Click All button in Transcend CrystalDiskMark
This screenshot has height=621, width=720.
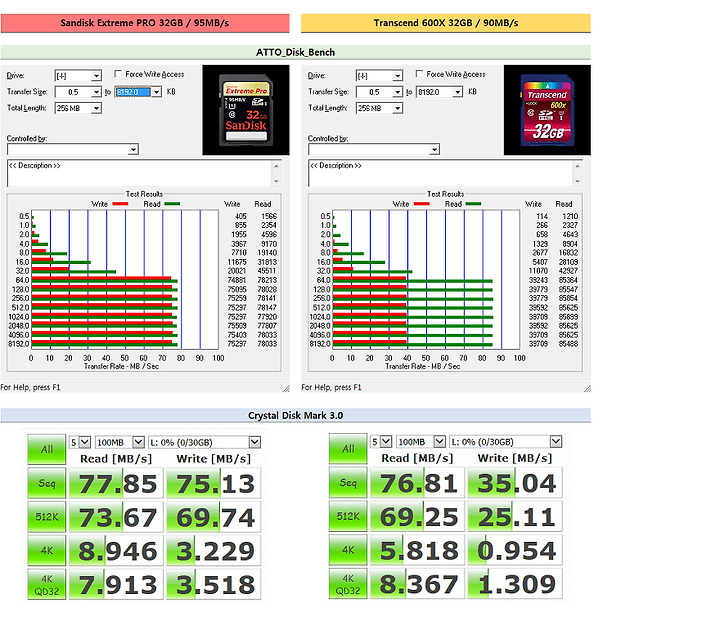(x=348, y=449)
